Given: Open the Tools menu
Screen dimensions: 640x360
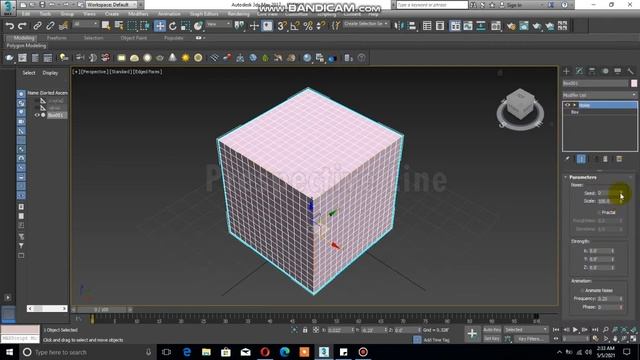Looking at the screenshot, I should [45, 14].
